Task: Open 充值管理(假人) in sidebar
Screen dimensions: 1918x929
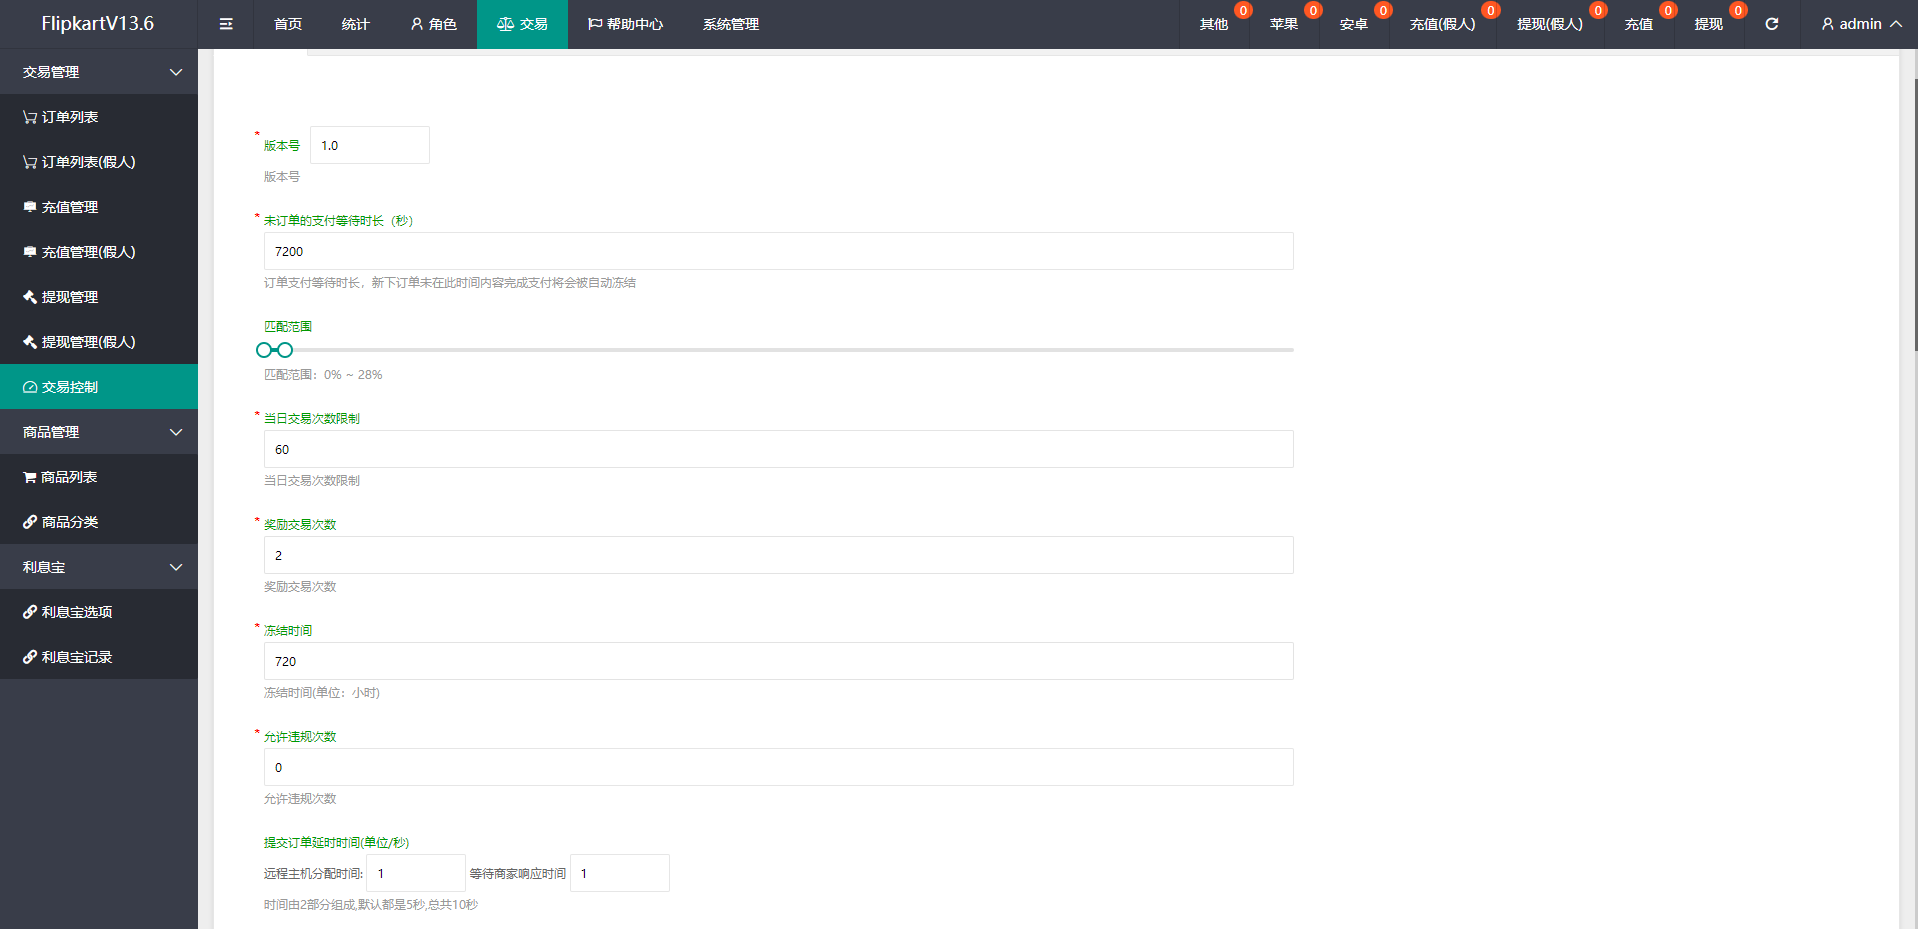Action: (99, 252)
